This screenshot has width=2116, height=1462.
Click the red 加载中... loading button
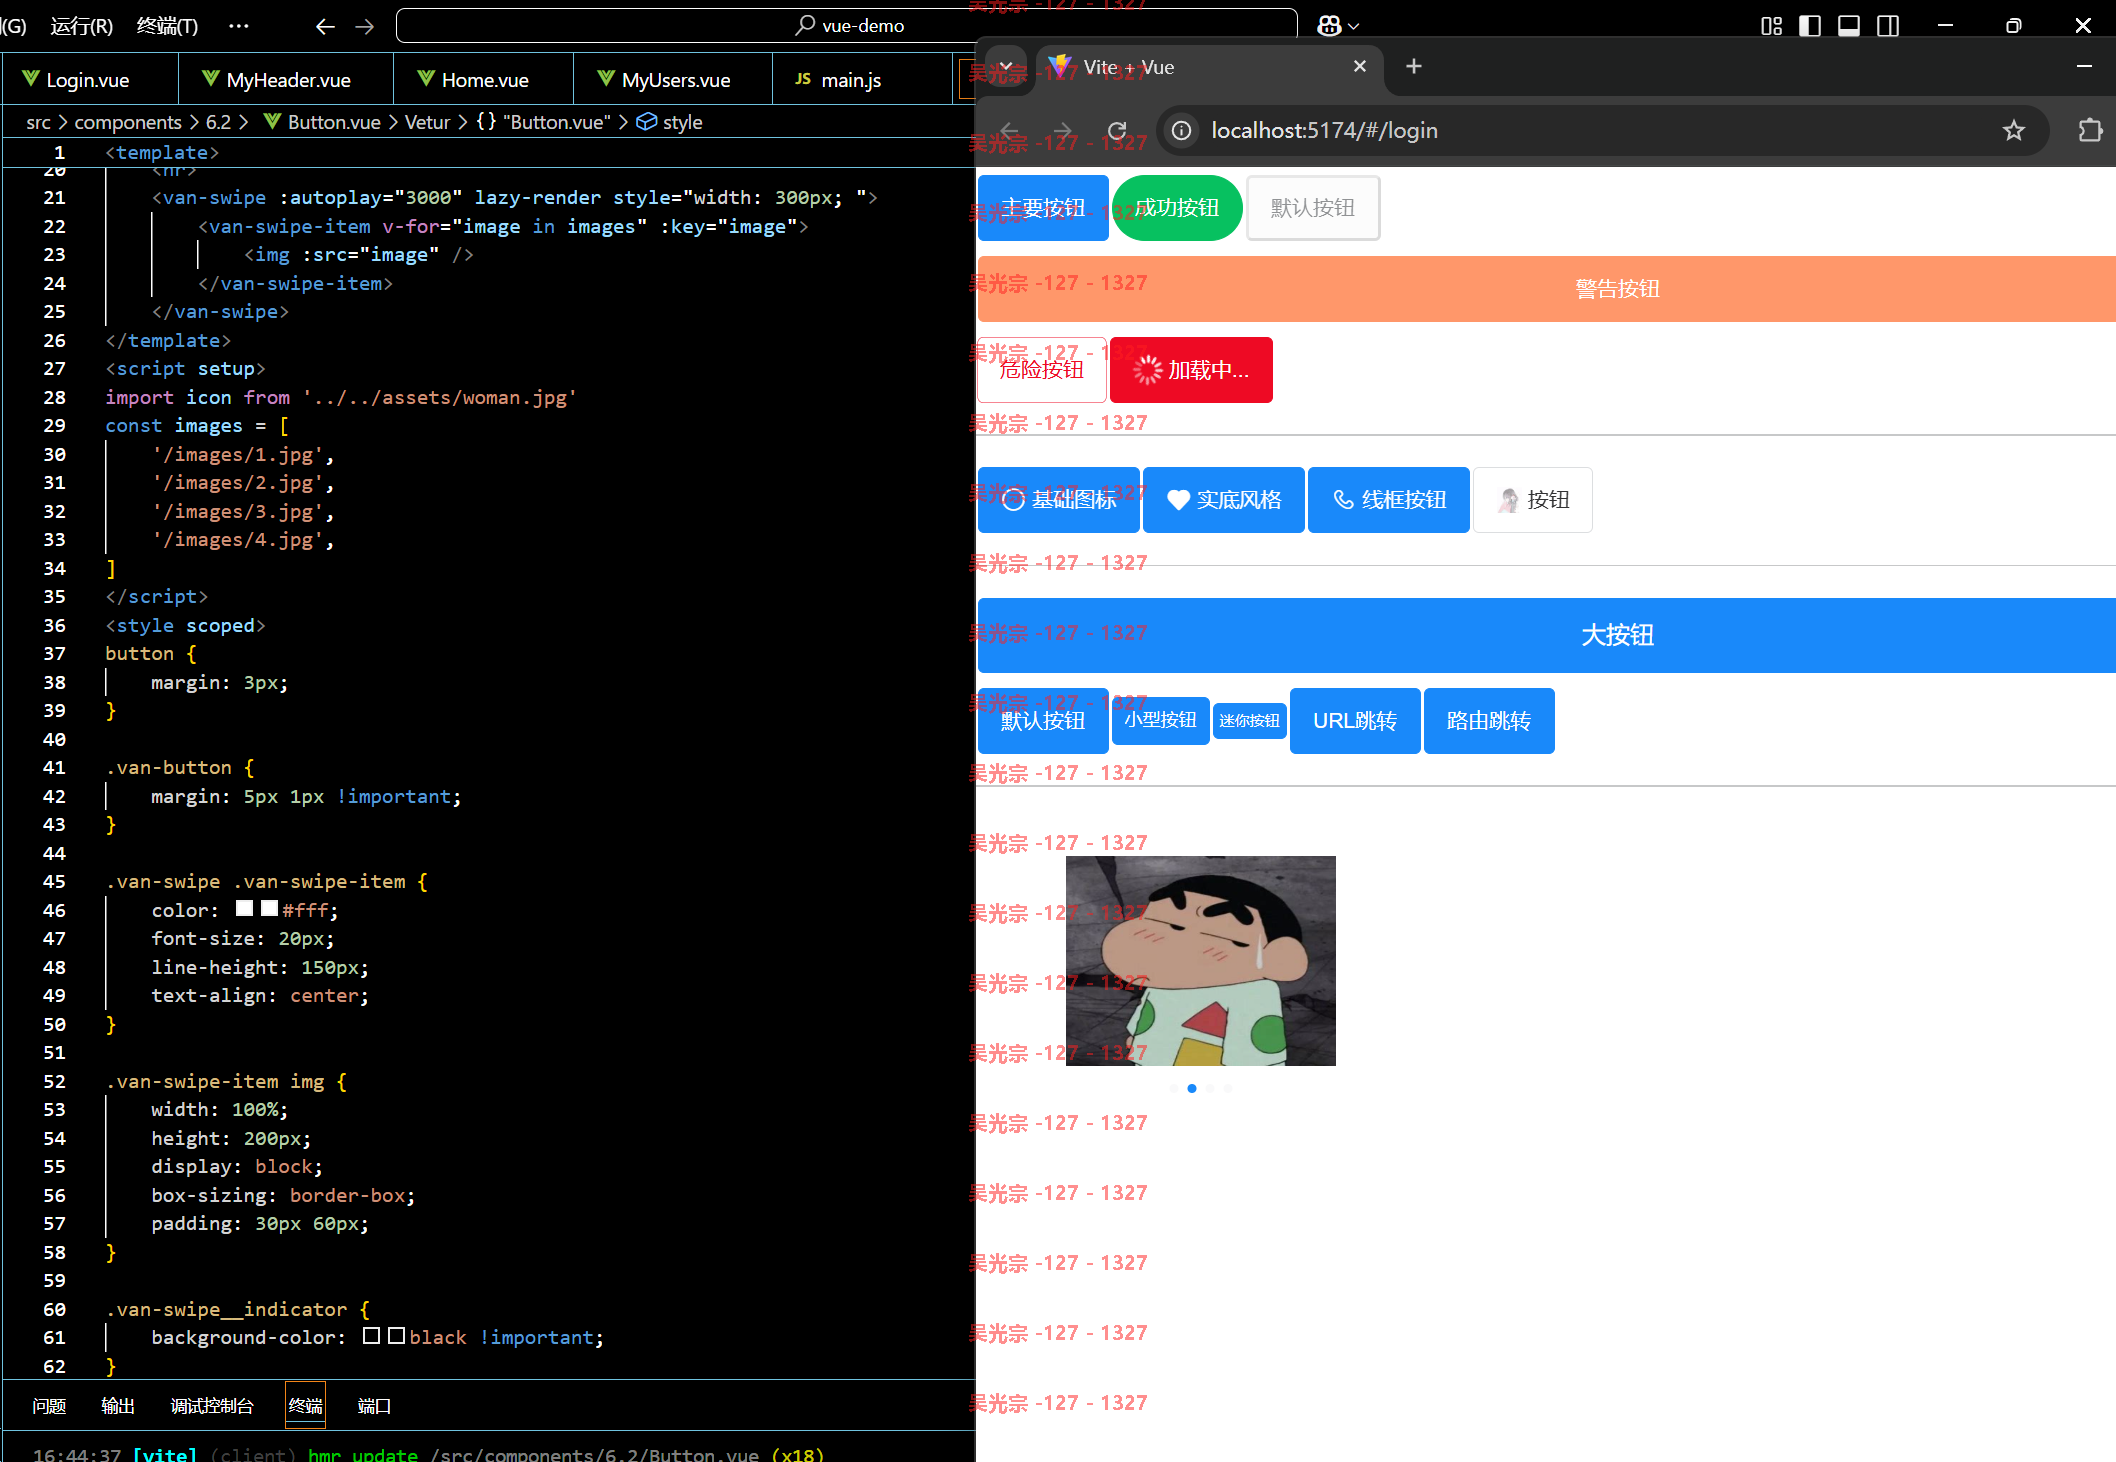pyautogui.click(x=1191, y=370)
